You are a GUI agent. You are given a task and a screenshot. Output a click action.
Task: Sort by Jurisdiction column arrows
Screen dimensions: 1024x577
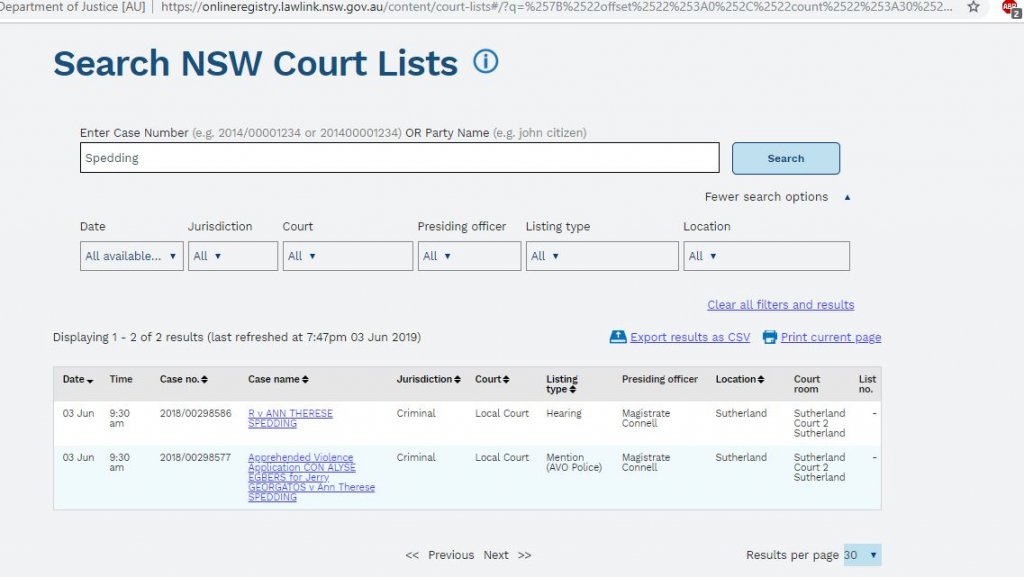[457, 380]
